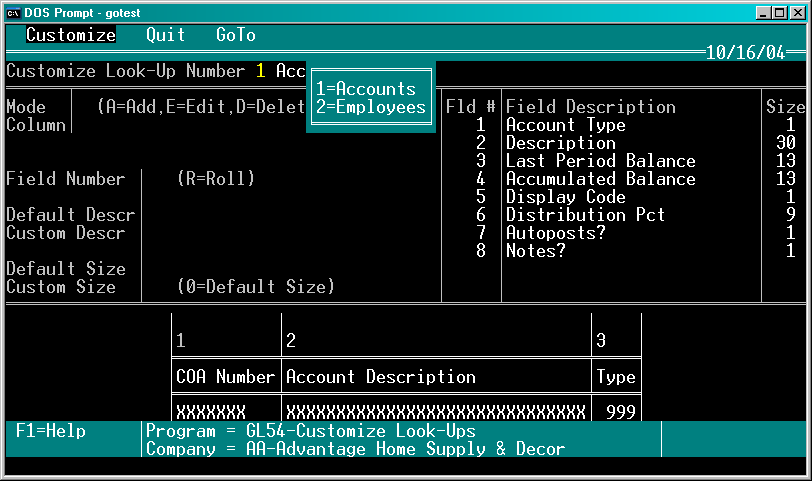Open the GoTo menu
The width and height of the screenshot is (812, 481).
tap(236, 35)
